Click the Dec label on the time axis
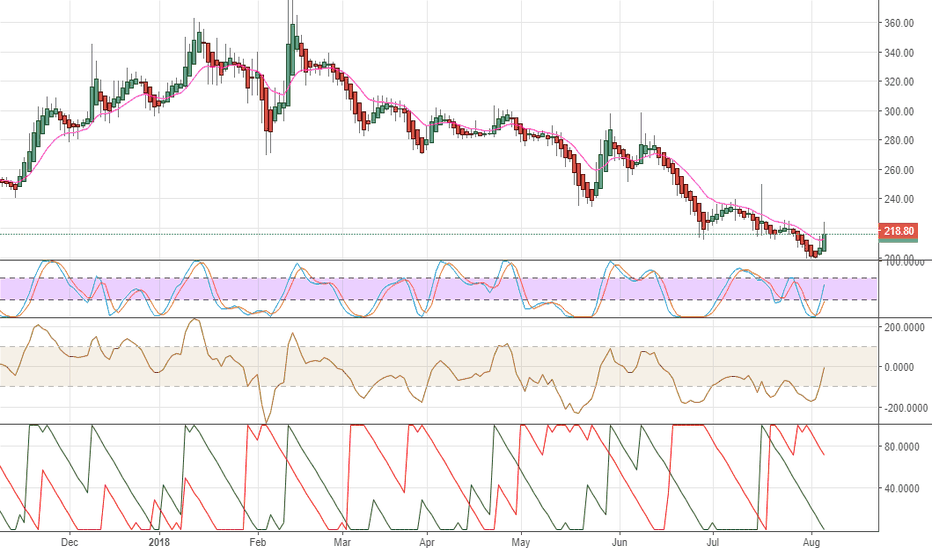 tap(70, 542)
